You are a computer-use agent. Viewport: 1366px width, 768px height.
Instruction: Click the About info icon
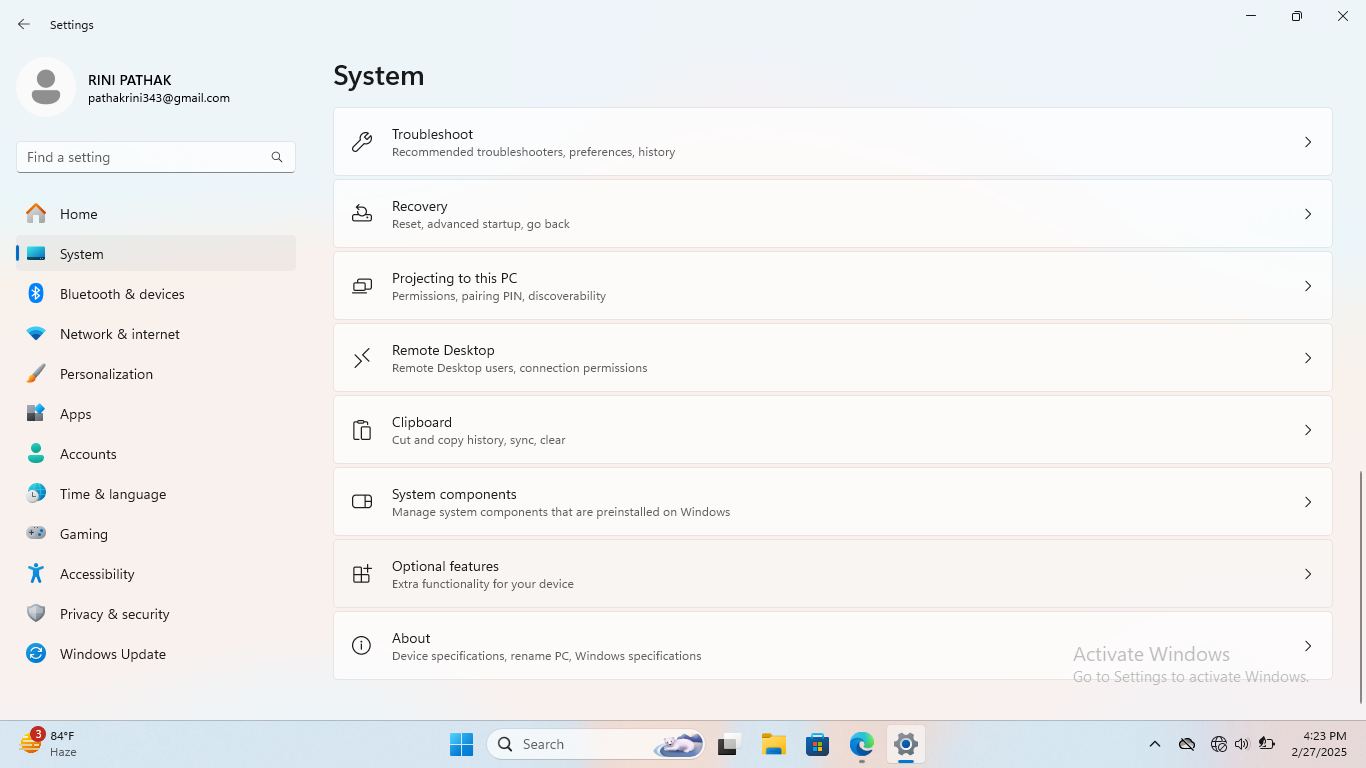pyautogui.click(x=362, y=646)
